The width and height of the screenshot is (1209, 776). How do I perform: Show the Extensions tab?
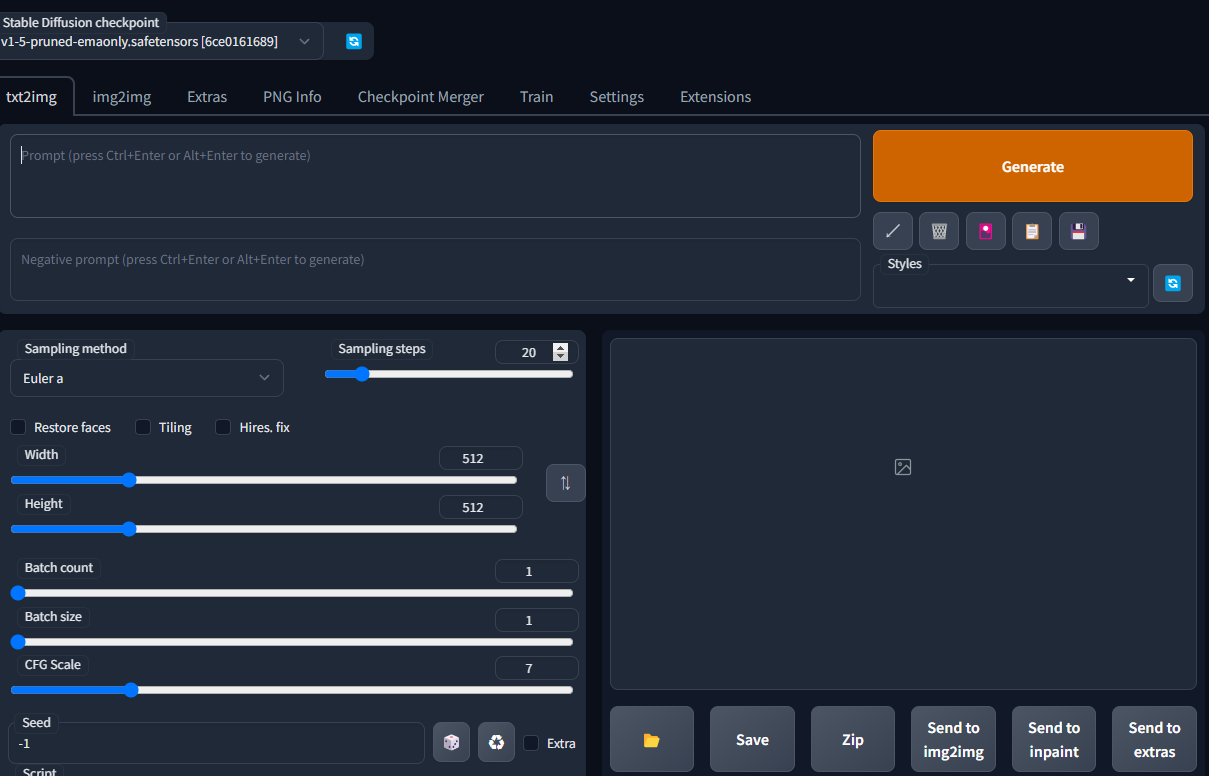(716, 97)
